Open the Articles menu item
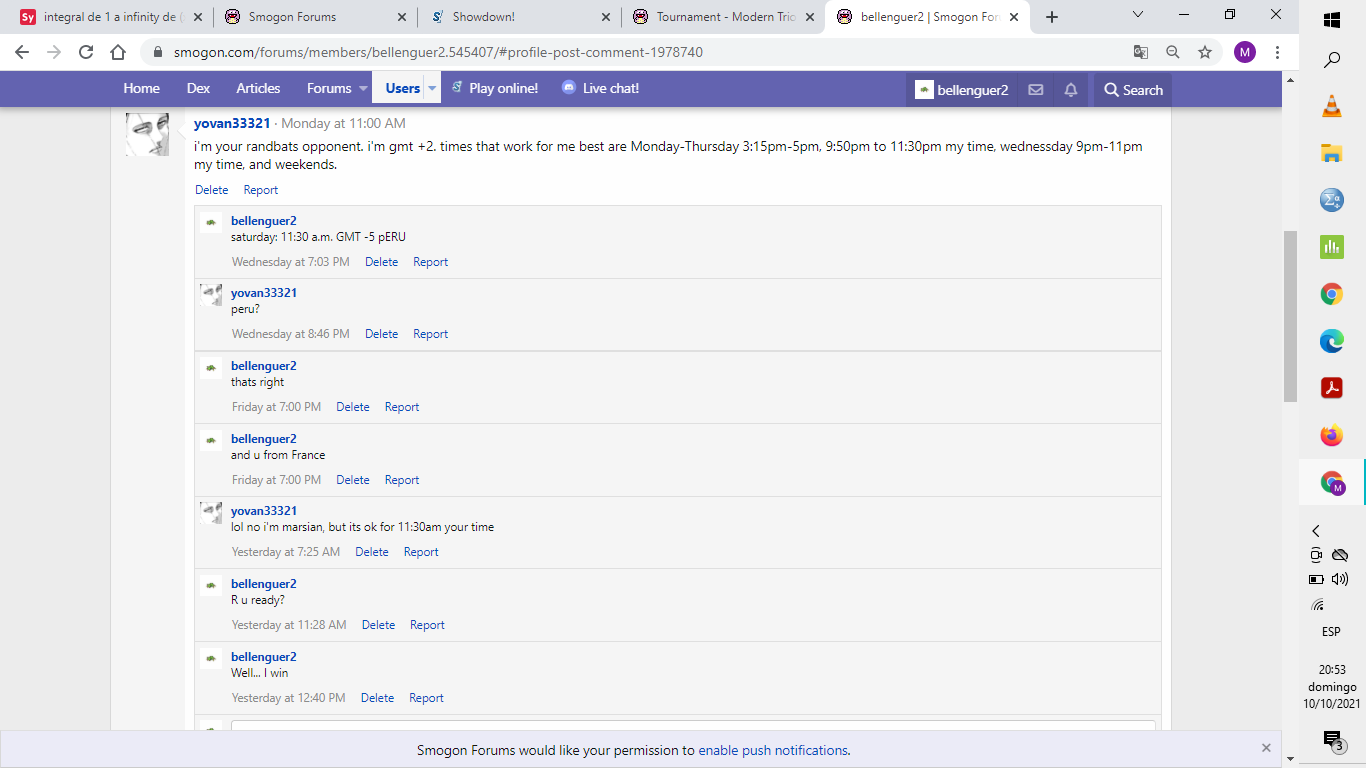 tap(258, 89)
